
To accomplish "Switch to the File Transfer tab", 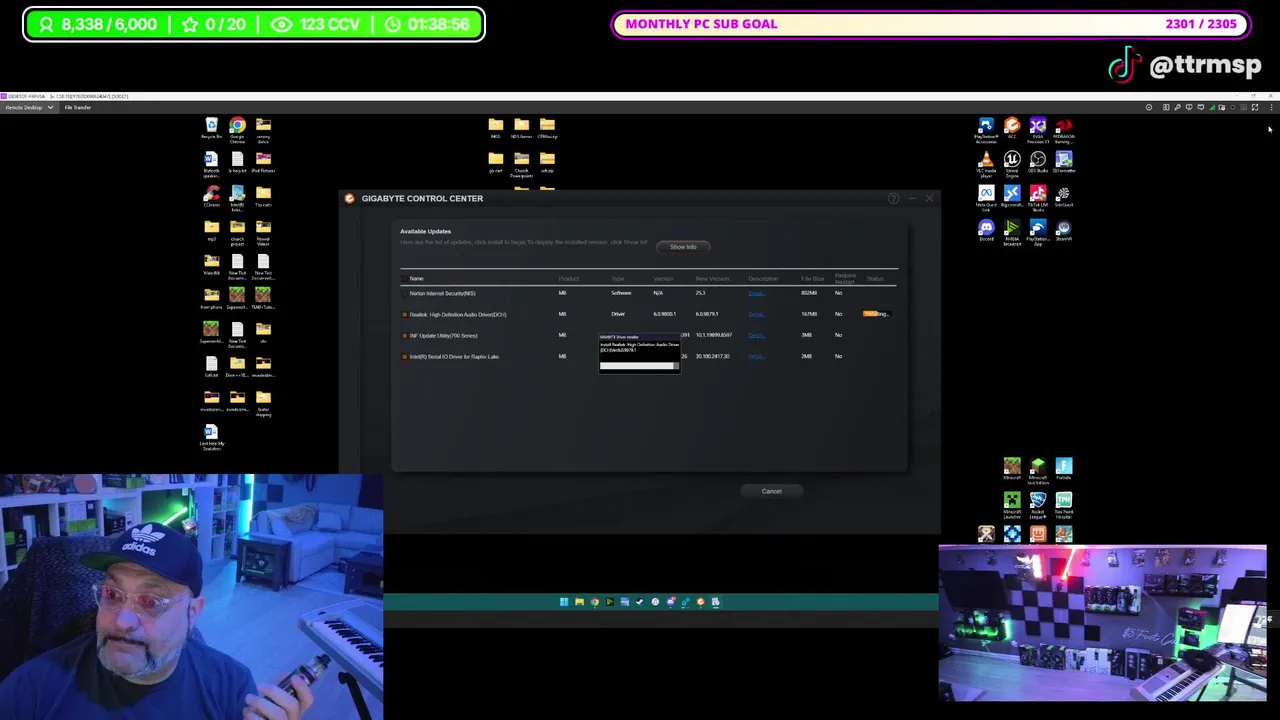I will pos(78,107).
